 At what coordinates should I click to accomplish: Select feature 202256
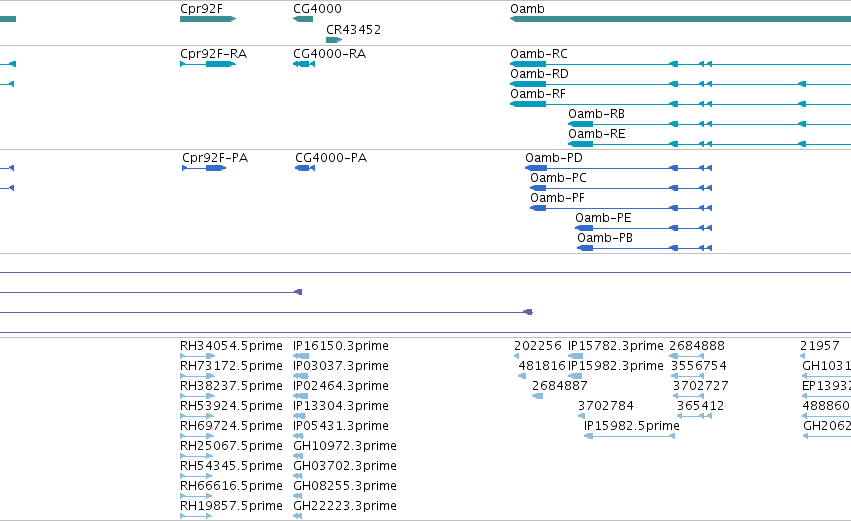[x=516, y=356]
